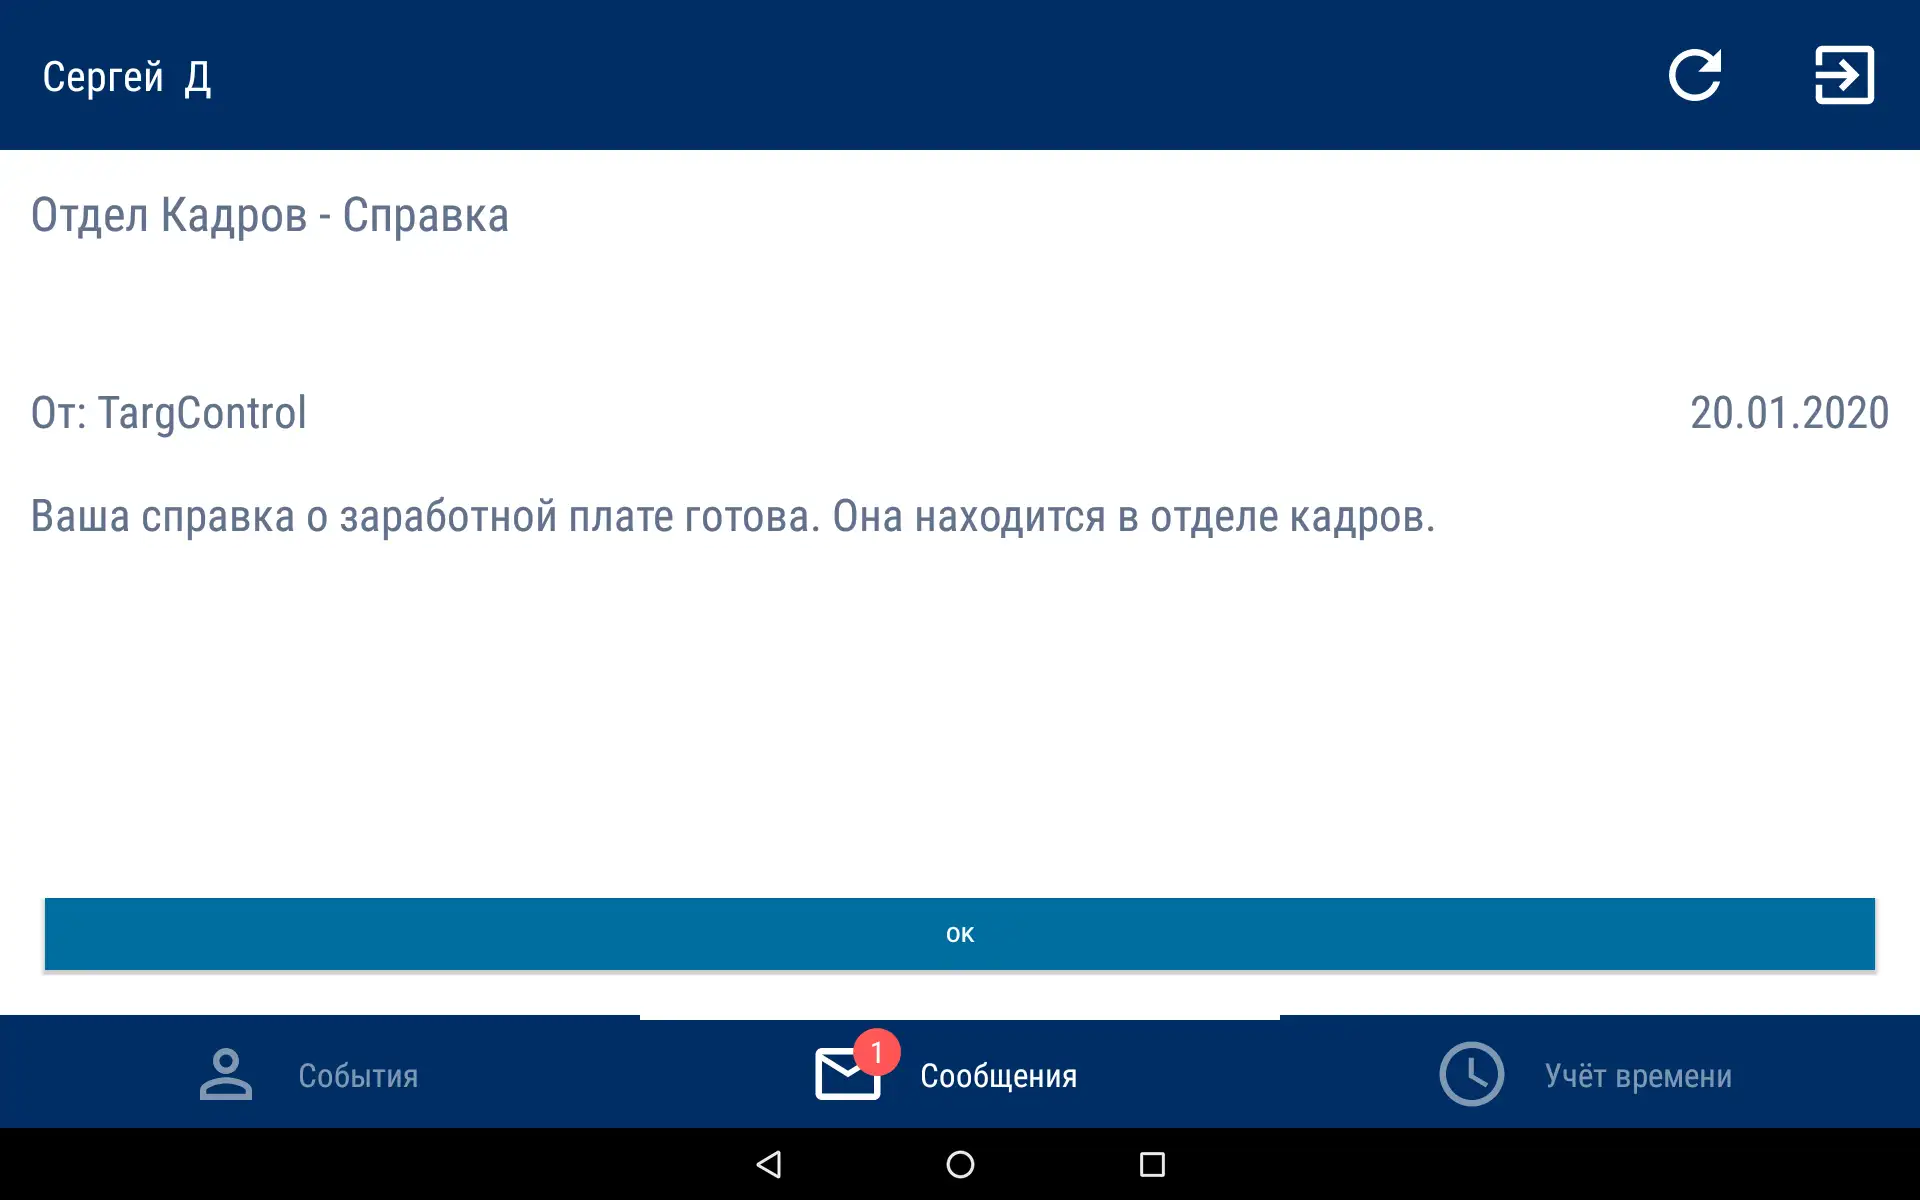Select the message title Отдел Кадров - Справка

(x=269, y=215)
